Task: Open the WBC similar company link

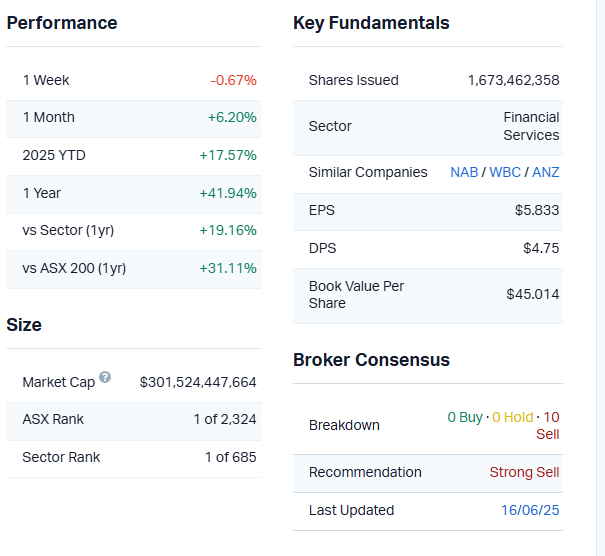Action: click(x=505, y=172)
